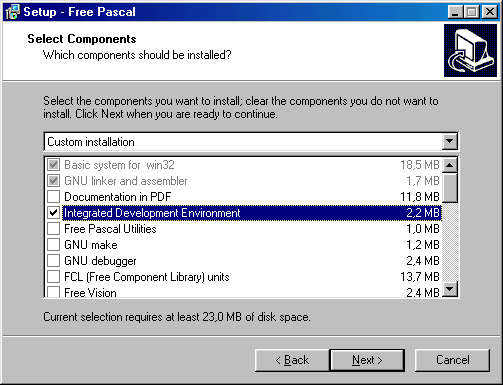The image size is (503, 385).
Task: Select the Integrated Development Environment row
Action: tap(252, 213)
